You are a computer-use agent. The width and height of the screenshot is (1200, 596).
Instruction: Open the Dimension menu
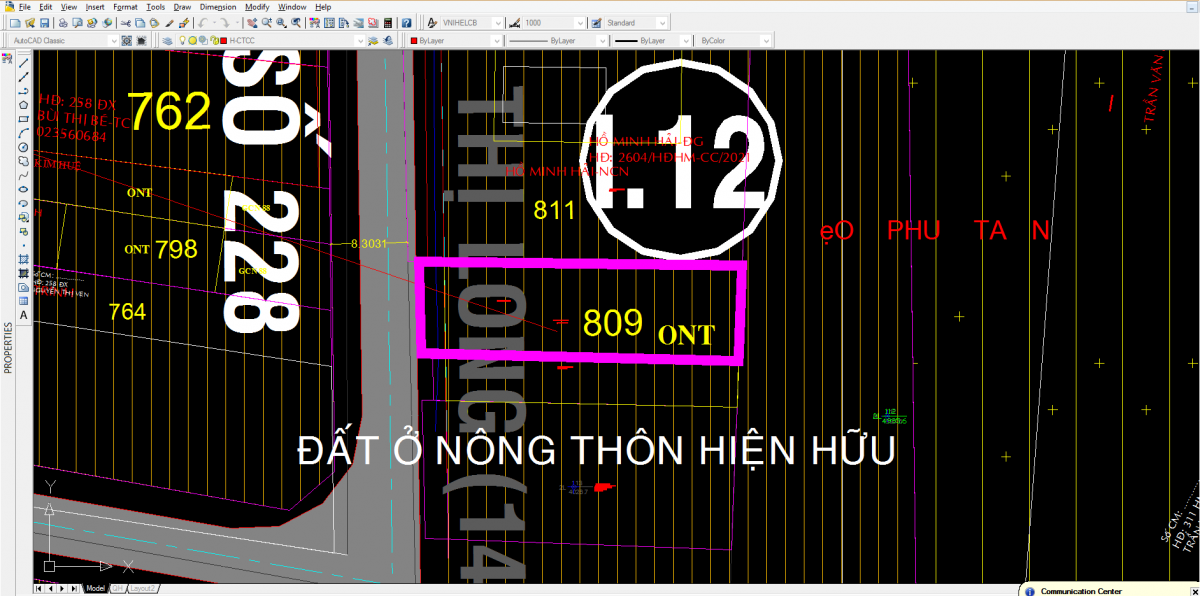(x=218, y=6)
